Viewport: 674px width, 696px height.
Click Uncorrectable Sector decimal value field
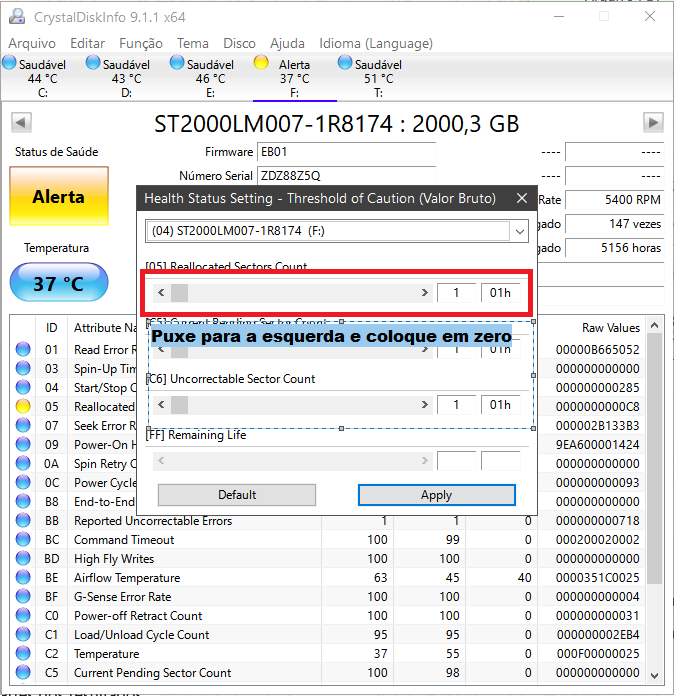tap(456, 404)
